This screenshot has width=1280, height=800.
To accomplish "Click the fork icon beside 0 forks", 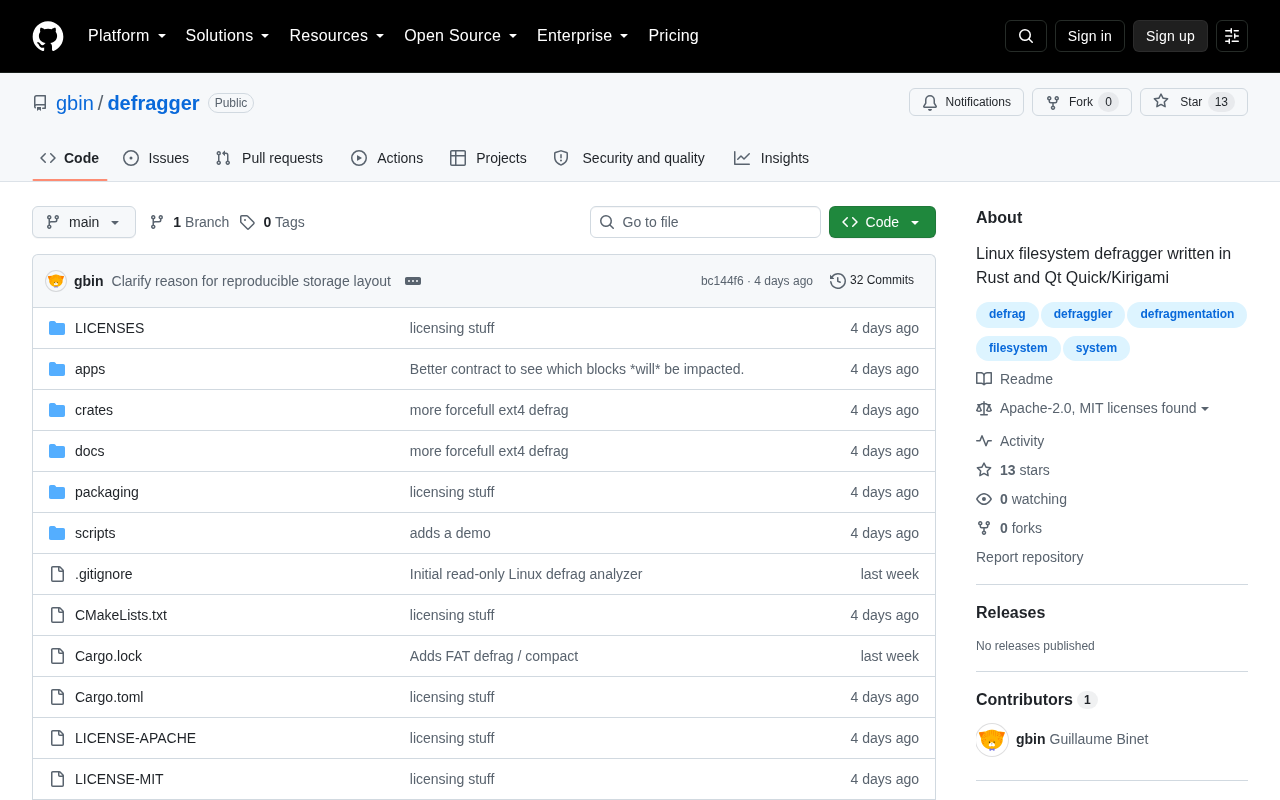I will [x=984, y=528].
